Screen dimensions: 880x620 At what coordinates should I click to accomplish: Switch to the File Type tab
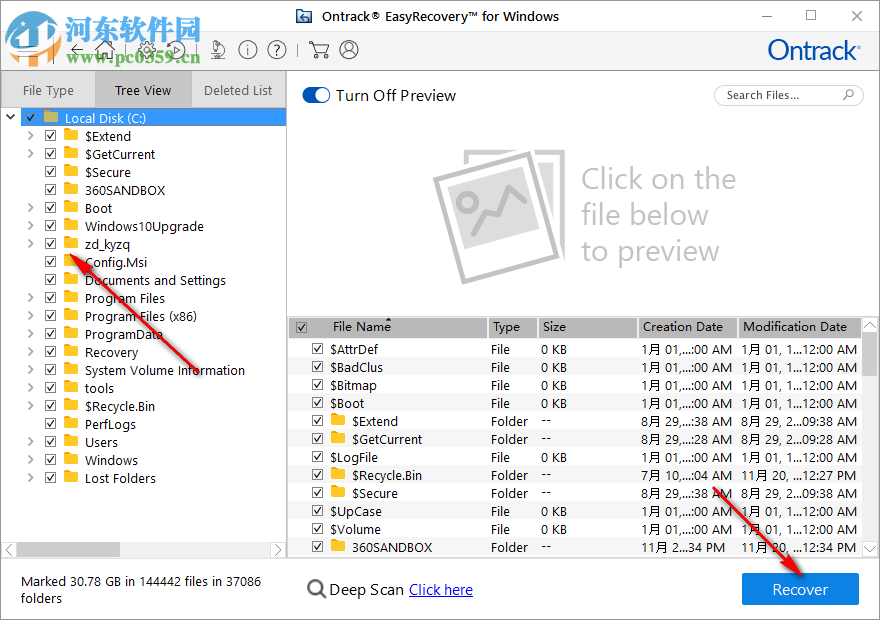[48, 90]
